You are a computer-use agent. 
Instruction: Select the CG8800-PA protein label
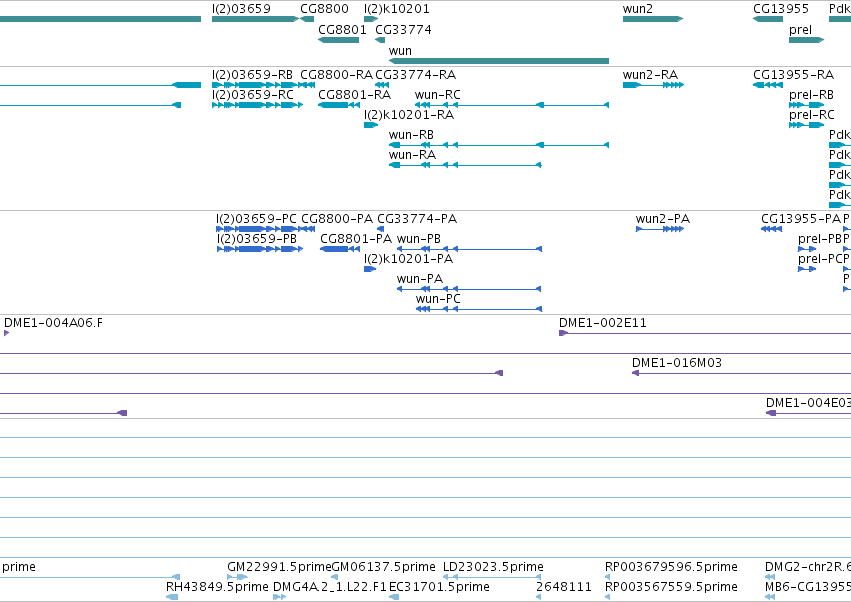click(x=337, y=219)
